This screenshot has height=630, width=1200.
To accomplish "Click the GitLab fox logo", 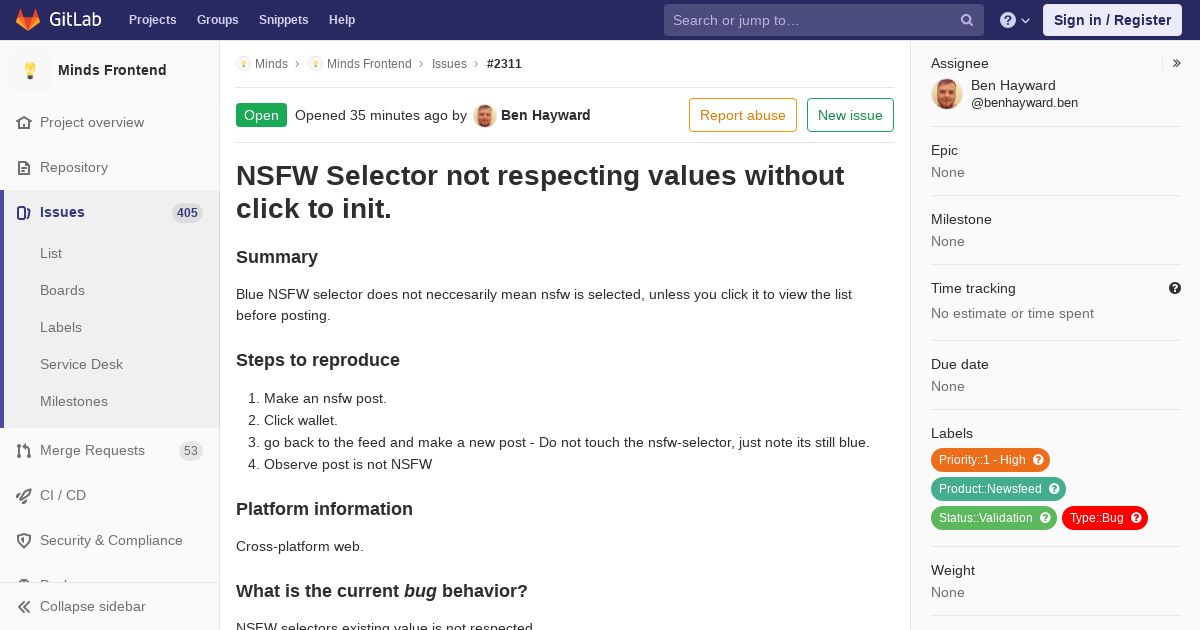I will pyautogui.click(x=28, y=19).
